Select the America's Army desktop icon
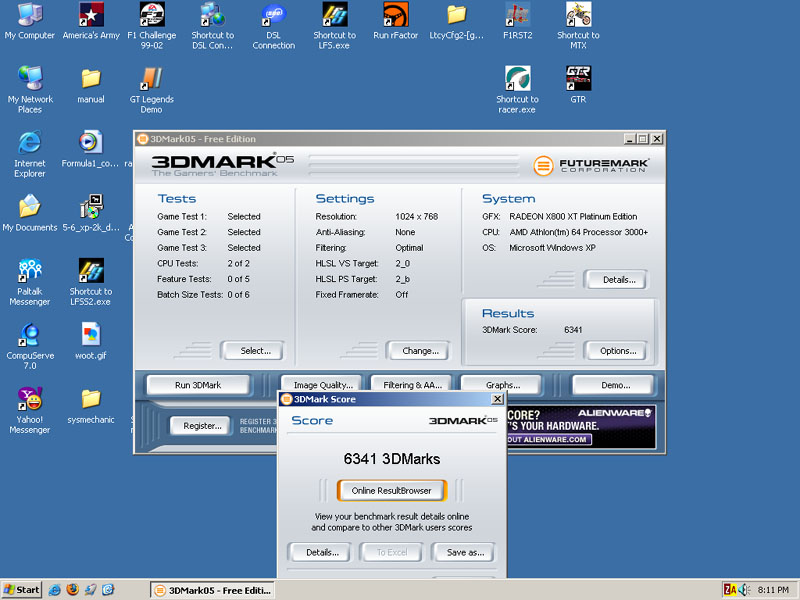This screenshot has width=800, height=600. pos(91,20)
